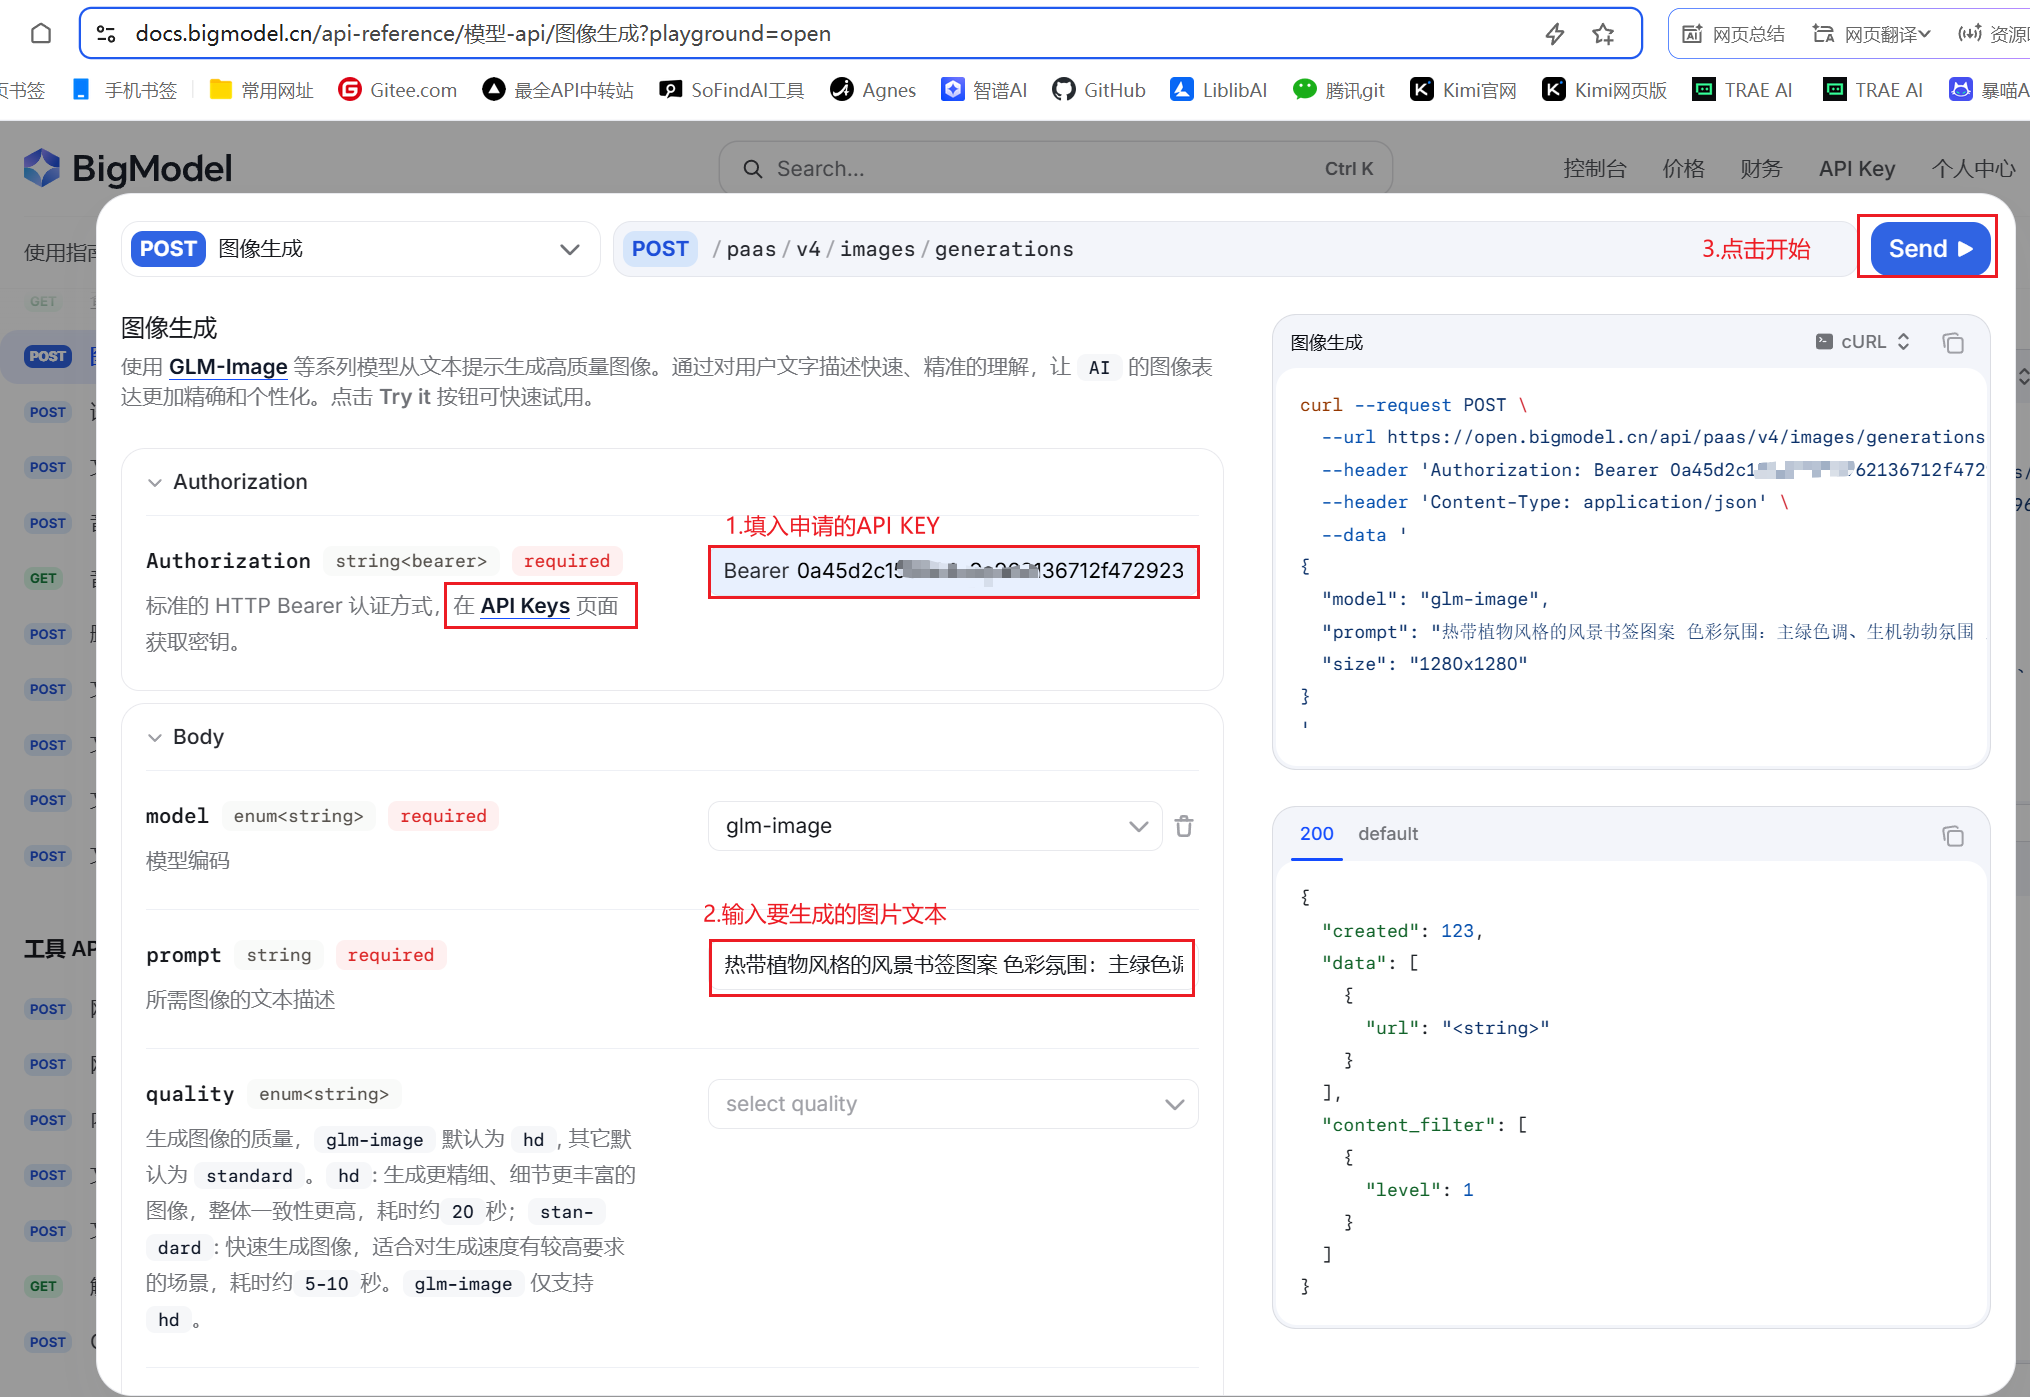Open the 常用网址 bookmark folder
Viewport: 2030px width, 1397px height.
(262, 90)
